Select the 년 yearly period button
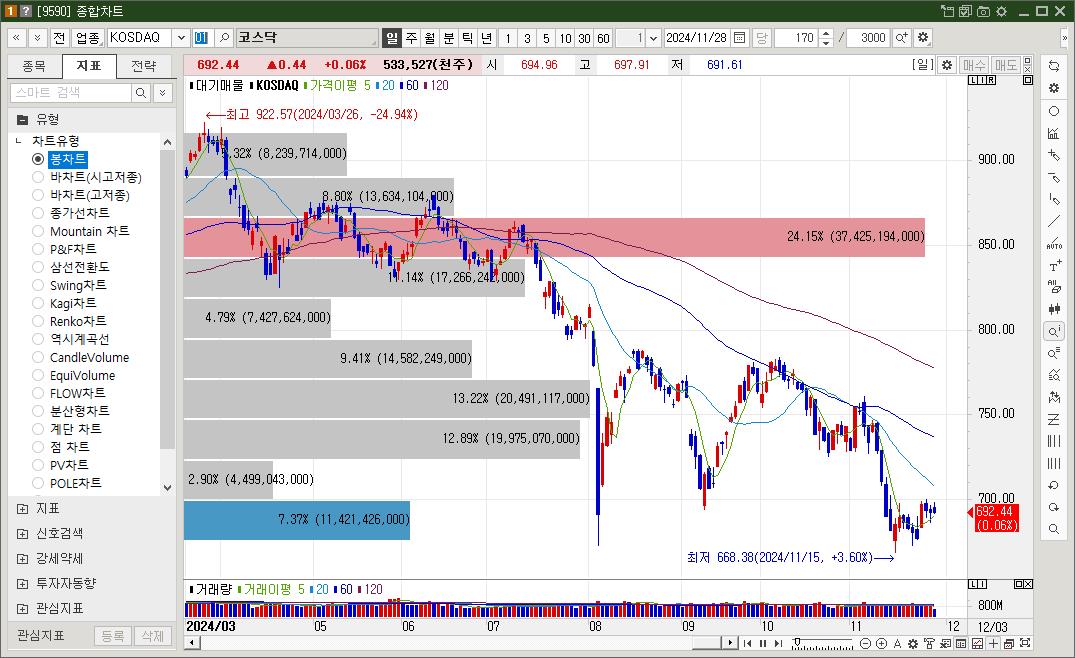Image resolution: width=1075 pixels, height=658 pixels. [486, 38]
